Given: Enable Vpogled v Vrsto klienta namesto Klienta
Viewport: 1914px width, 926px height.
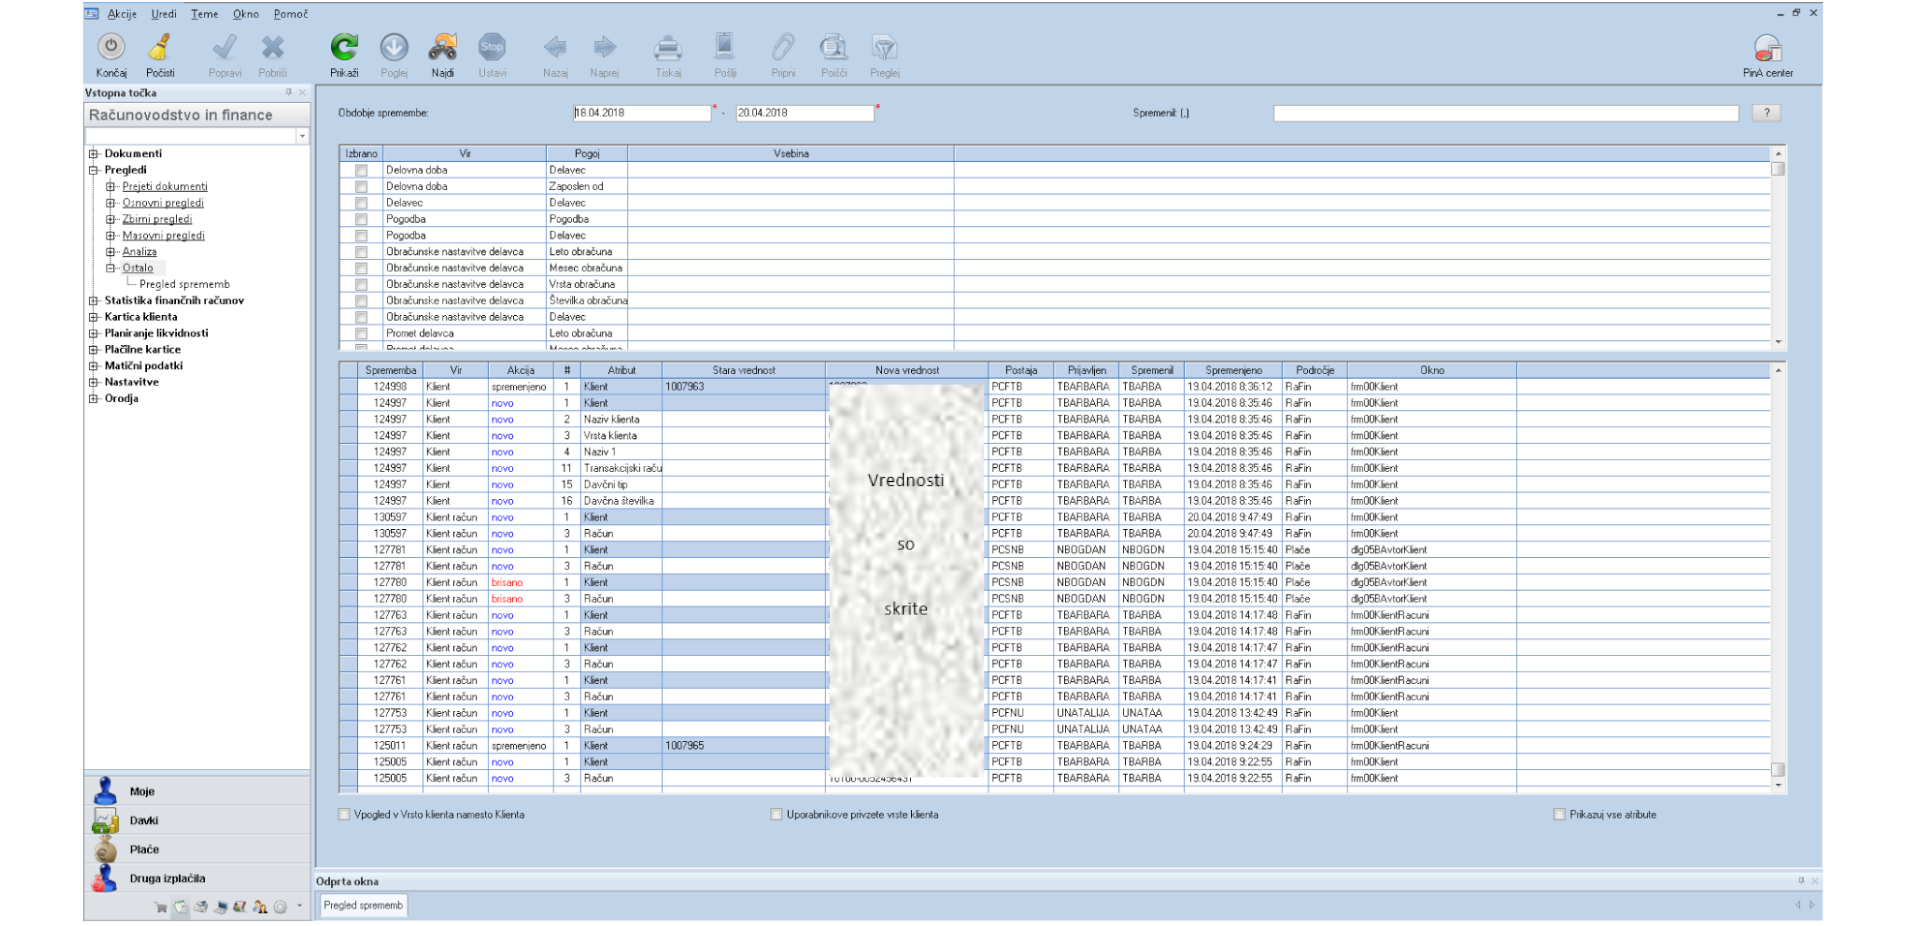Looking at the screenshot, I should pyautogui.click(x=344, y=815).
